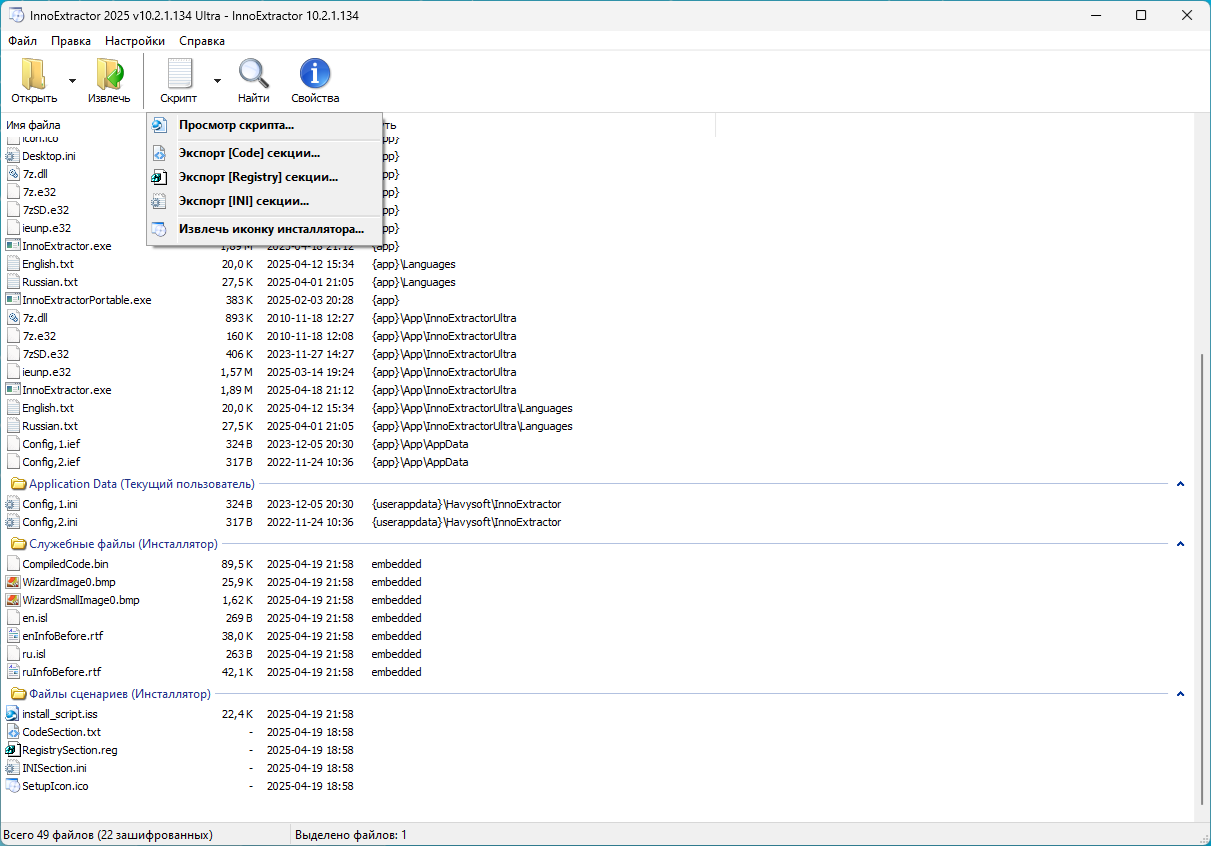The height and width of the screenshot is (846, 1211).
Task: Click the Config,1.ini gear icon
Action: coord(13,504)
